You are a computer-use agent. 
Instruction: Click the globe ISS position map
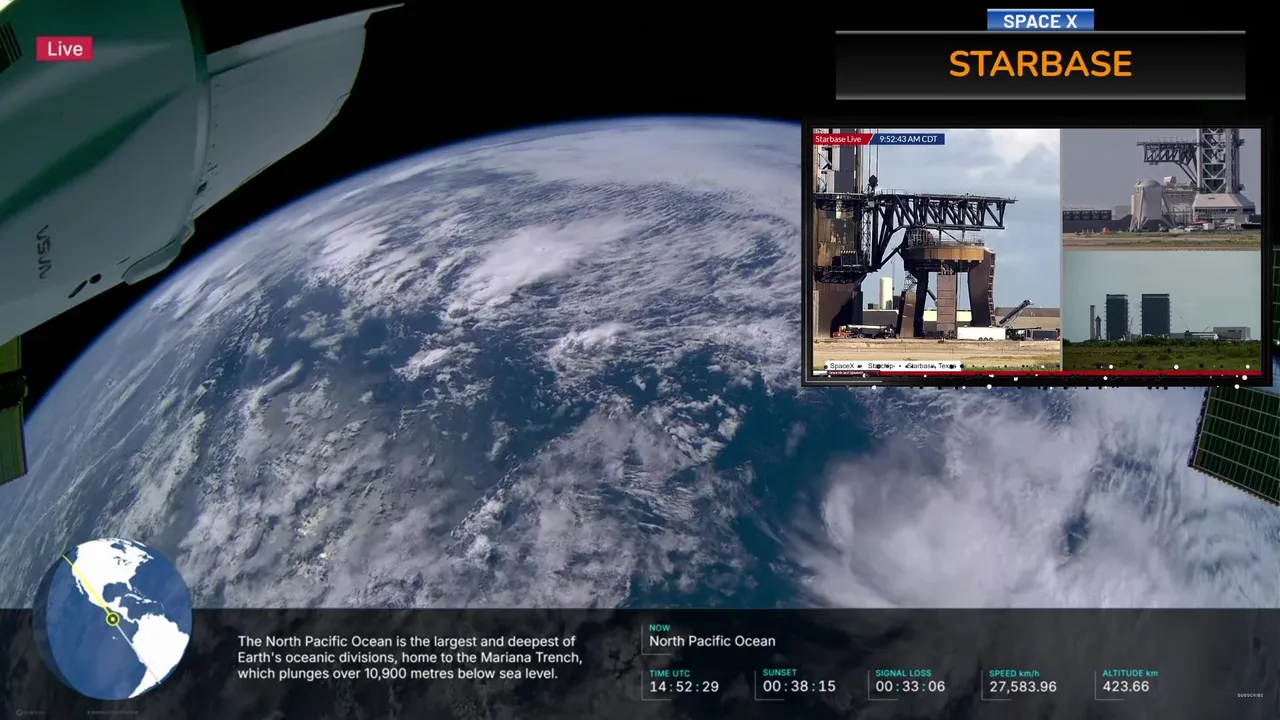(x=112, y=619)
